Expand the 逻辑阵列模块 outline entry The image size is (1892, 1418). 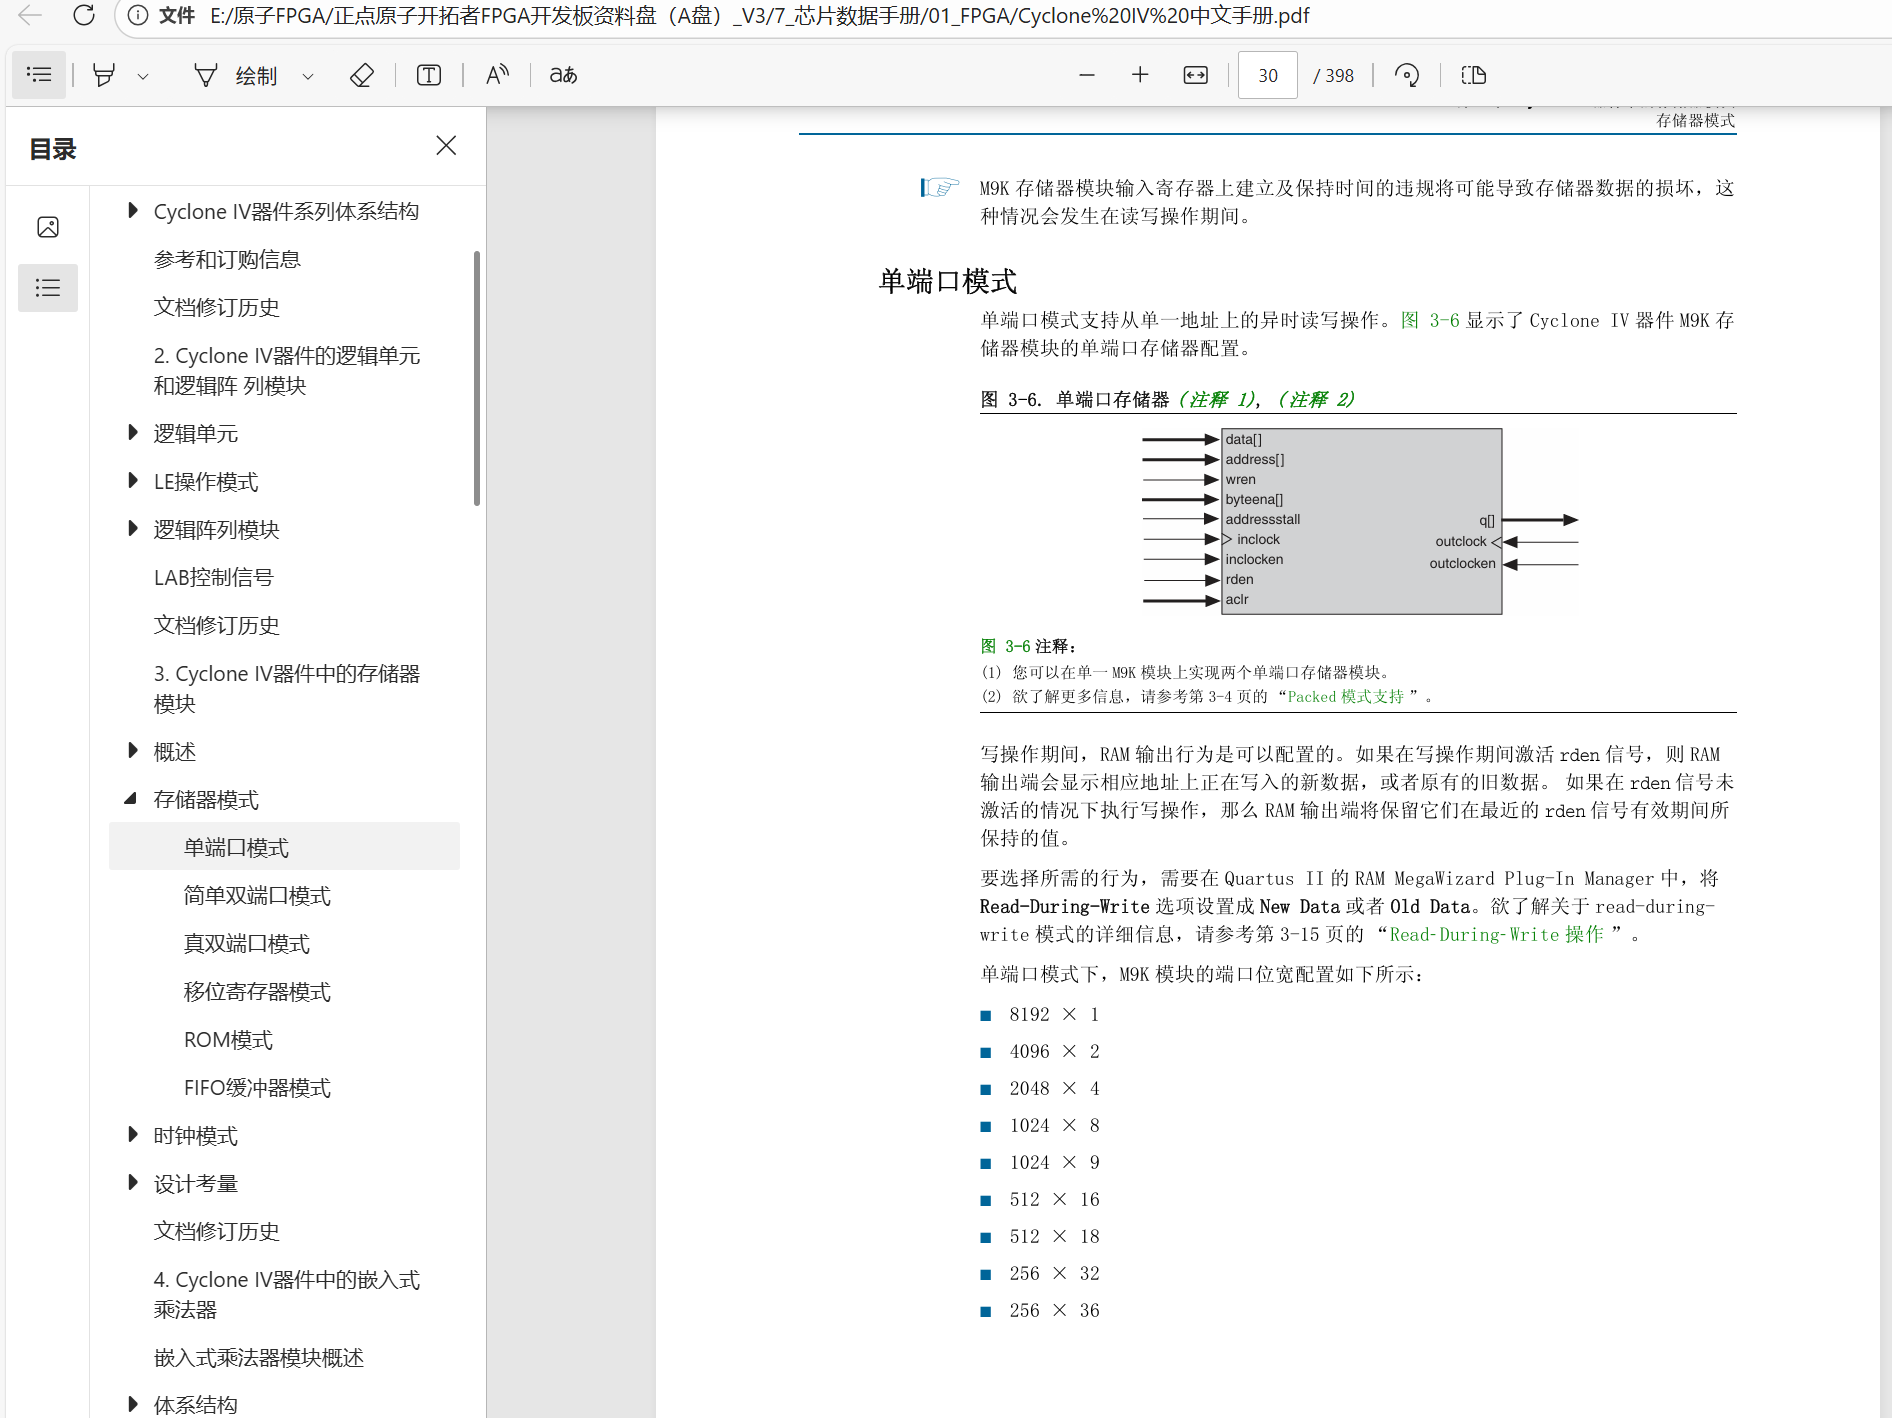coord(132,528)
